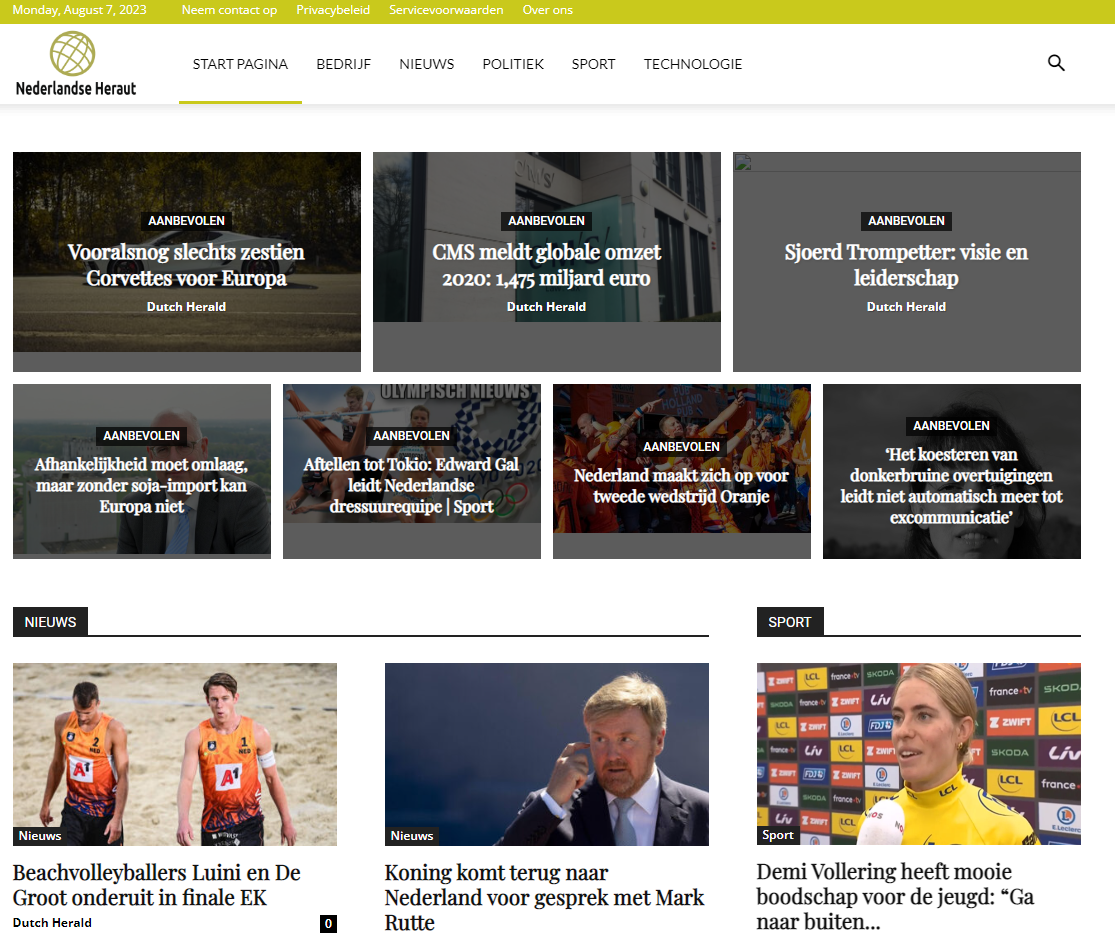
Task: Go to the POLITIEK section
Action: tap(513, 64)
